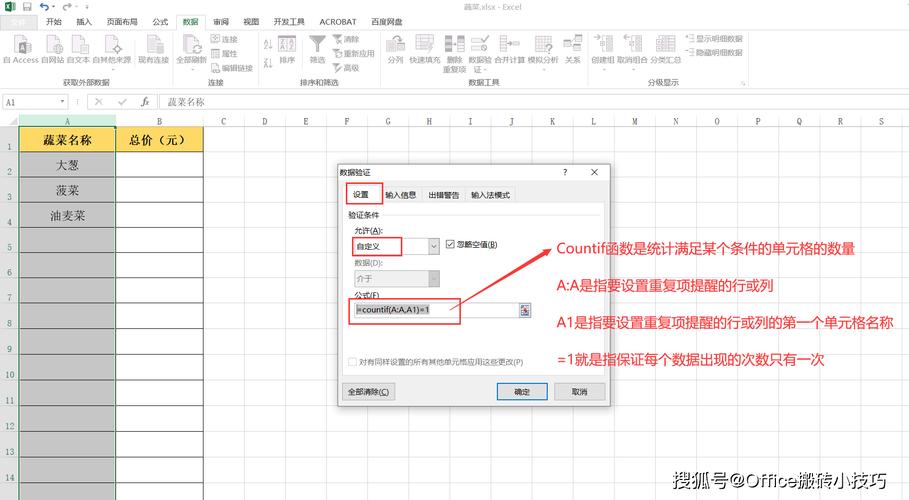This screenshot has height=500, width=909.
Task: Select cell containing 大葱
Action: tap(67, 165)
